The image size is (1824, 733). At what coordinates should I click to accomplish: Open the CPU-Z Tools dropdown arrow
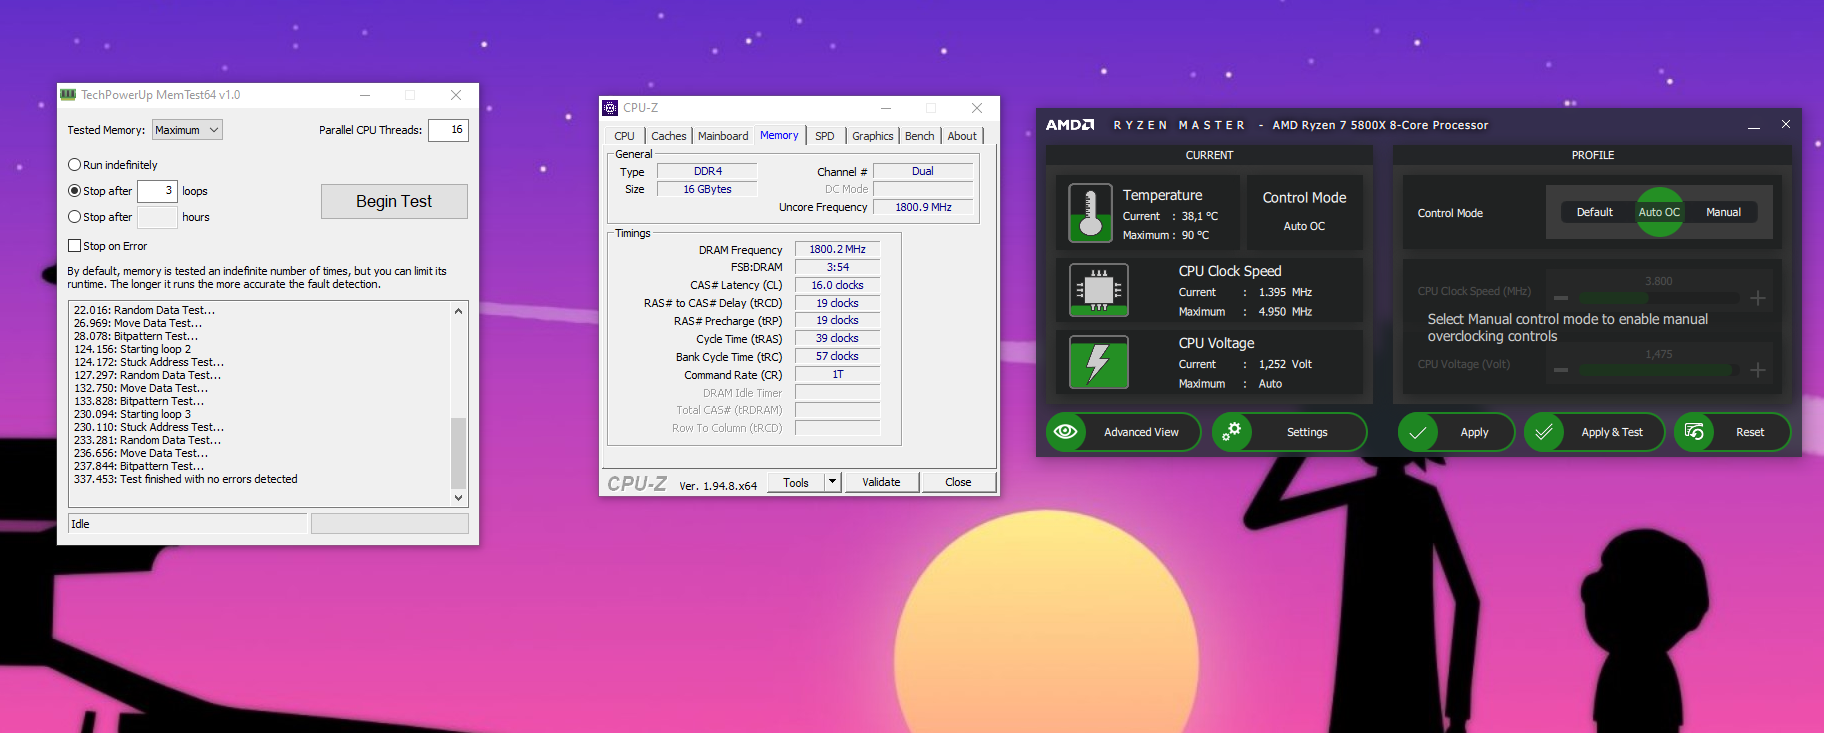pyautogui.click(x=831, y=482)
